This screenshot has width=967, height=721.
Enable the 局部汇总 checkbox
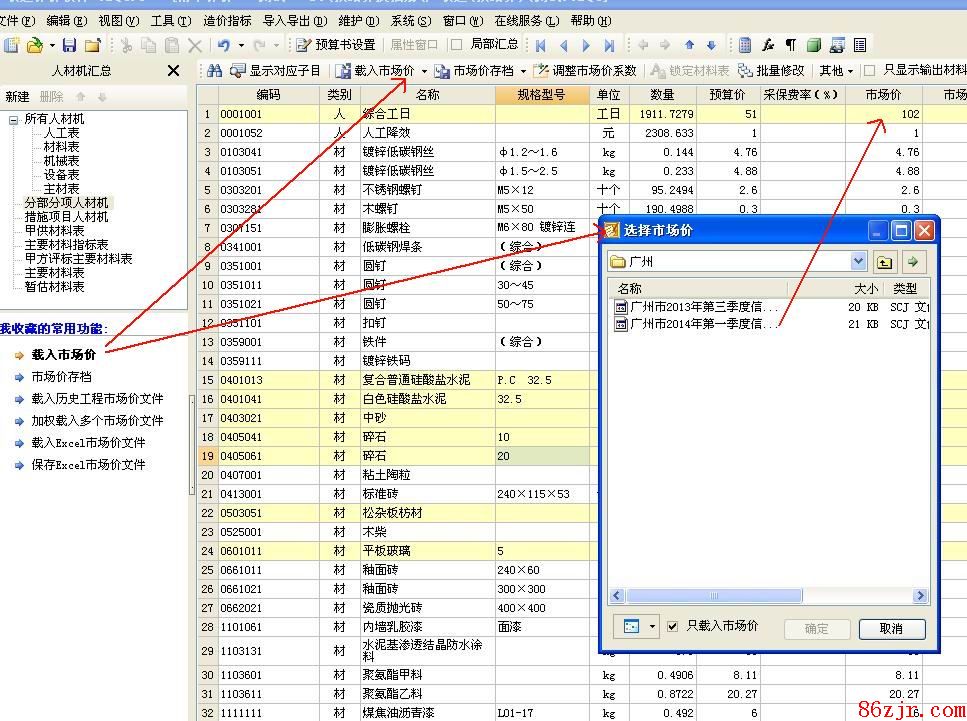[x=456, y=45]
